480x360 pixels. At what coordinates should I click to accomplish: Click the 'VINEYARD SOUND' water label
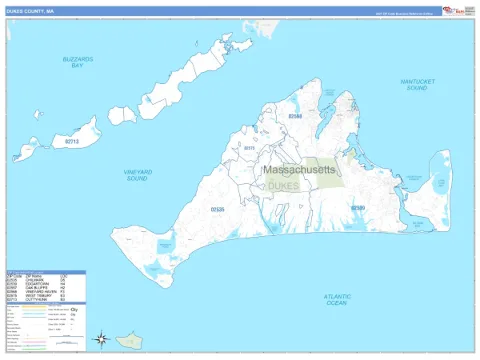(138, 175)
